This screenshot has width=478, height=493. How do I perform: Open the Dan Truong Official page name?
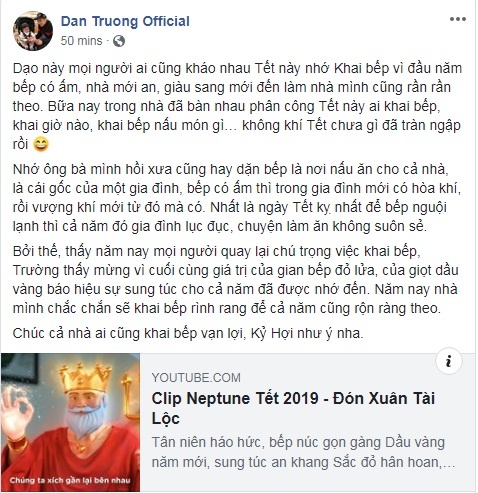click(x=125, y=21)
